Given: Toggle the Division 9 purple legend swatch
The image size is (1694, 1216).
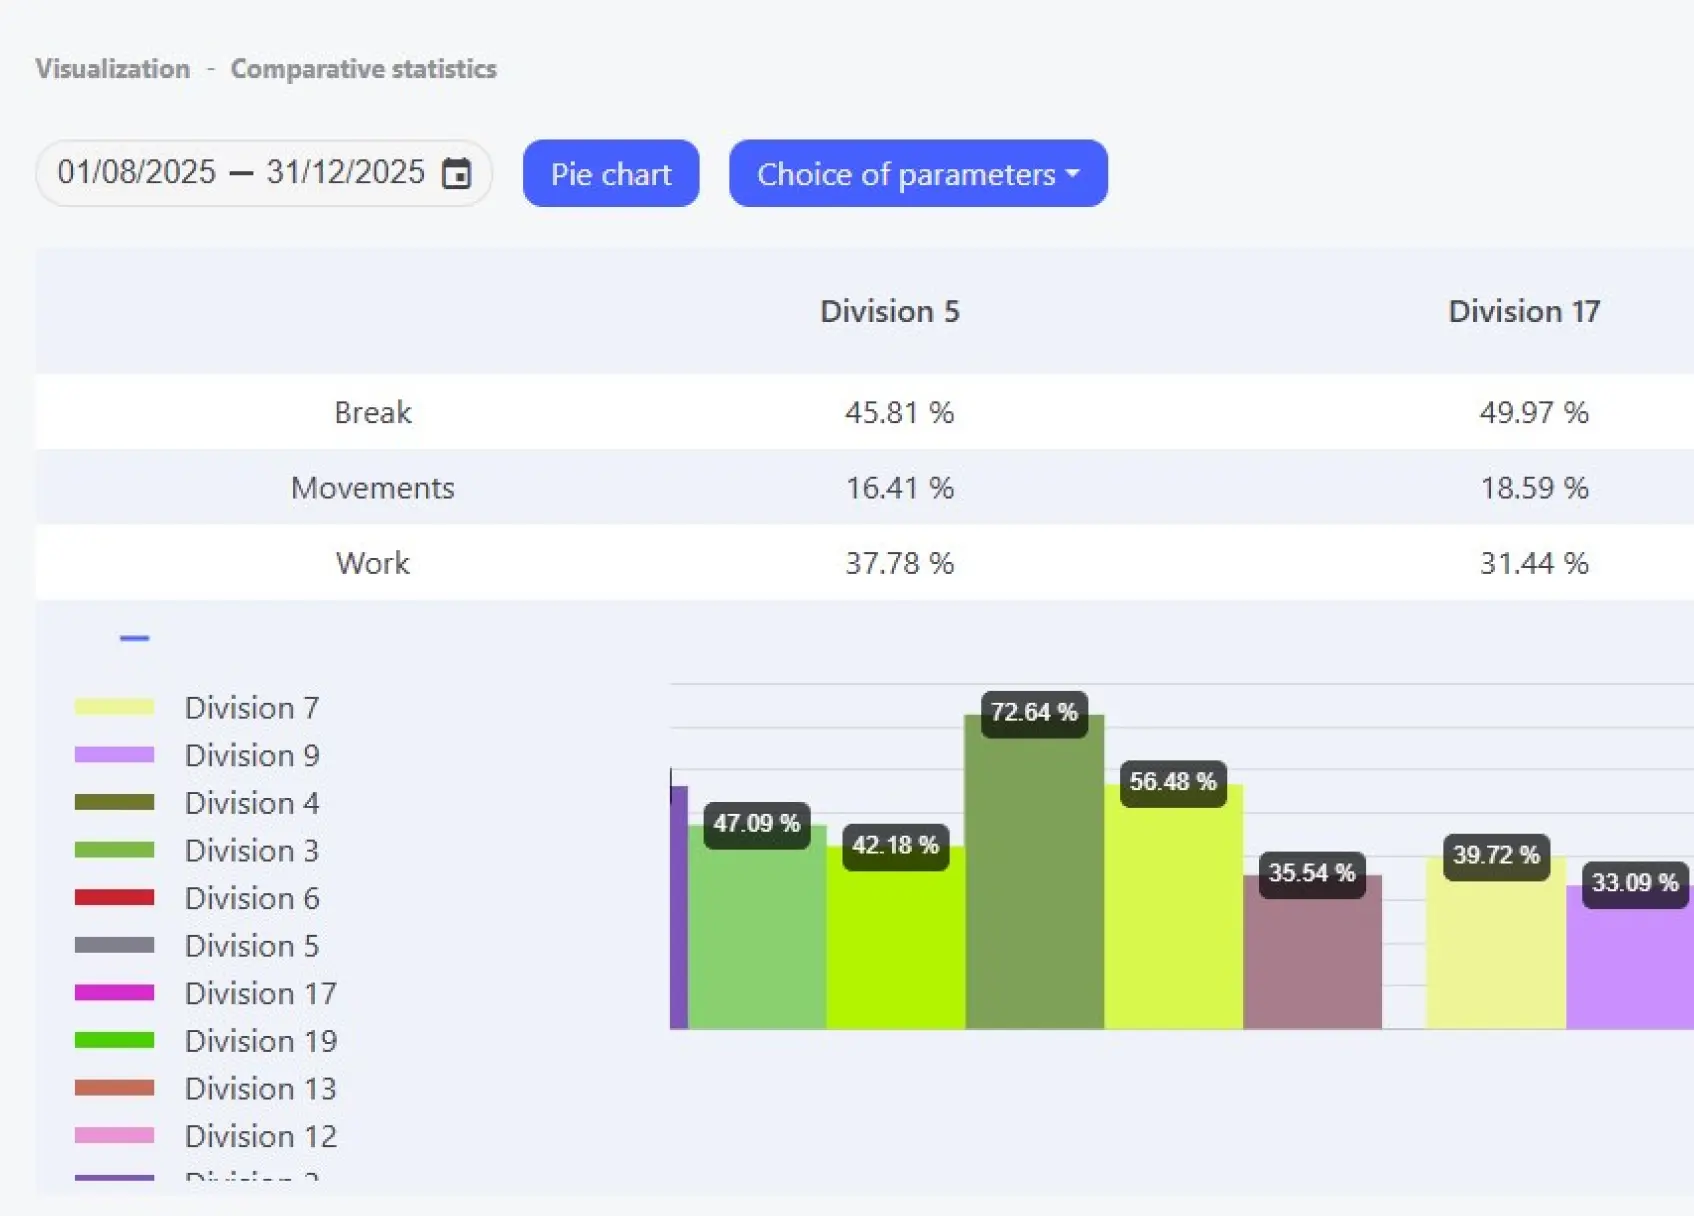Looking at the screenshot, I should coord(115,755).
